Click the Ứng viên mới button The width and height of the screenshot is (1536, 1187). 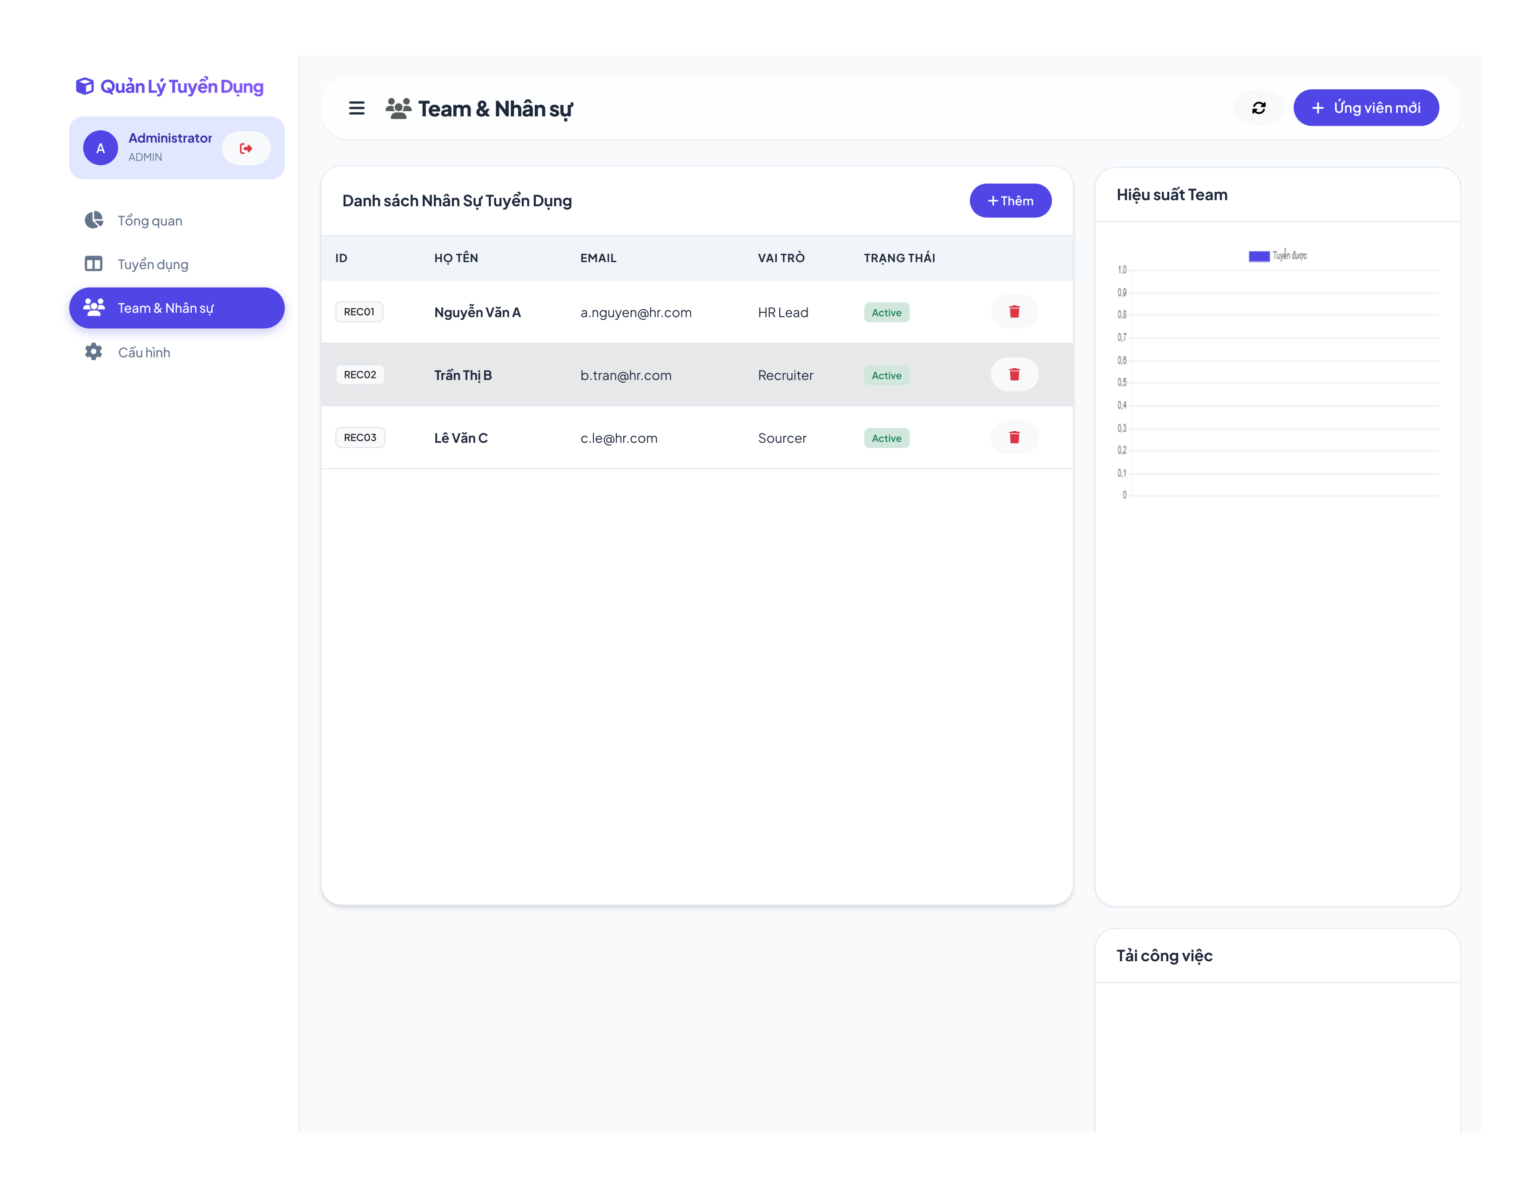[1366, 108]
